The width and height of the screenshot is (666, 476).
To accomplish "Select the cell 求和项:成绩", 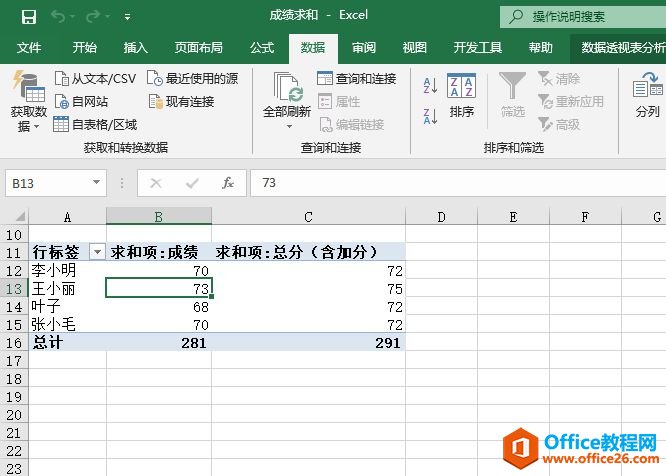I will (x=159, y=252).
